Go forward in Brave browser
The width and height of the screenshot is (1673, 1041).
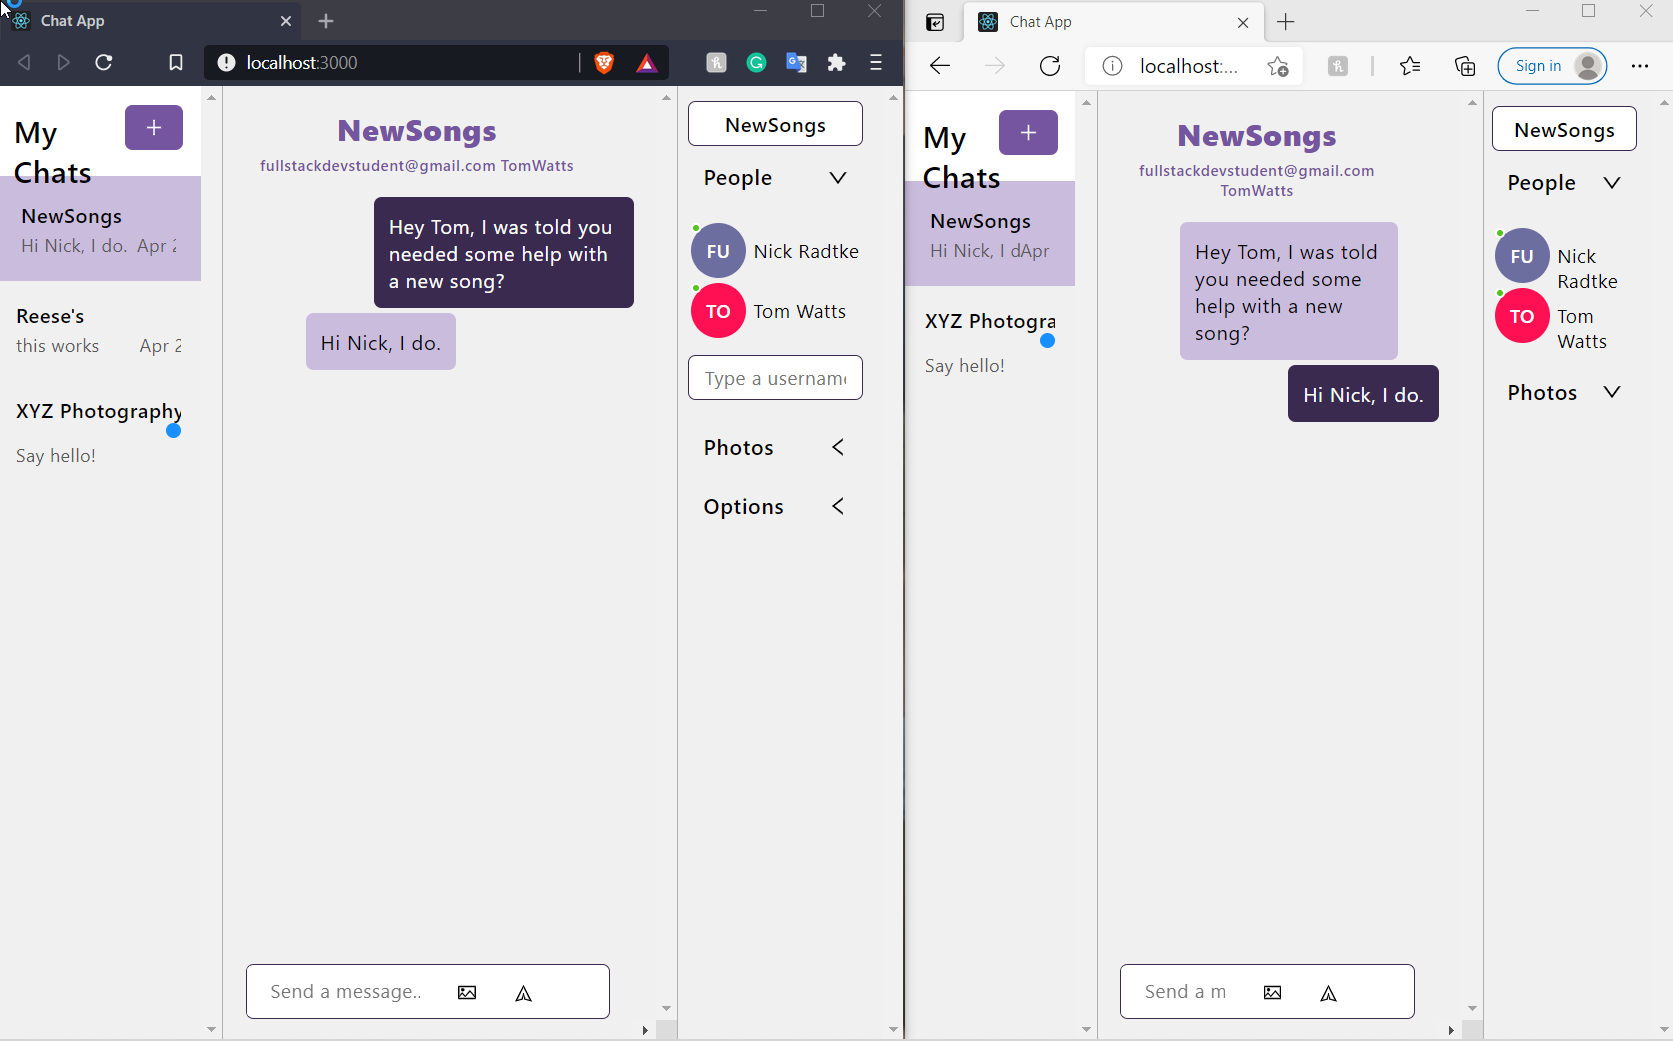click(x=63, y=63)
